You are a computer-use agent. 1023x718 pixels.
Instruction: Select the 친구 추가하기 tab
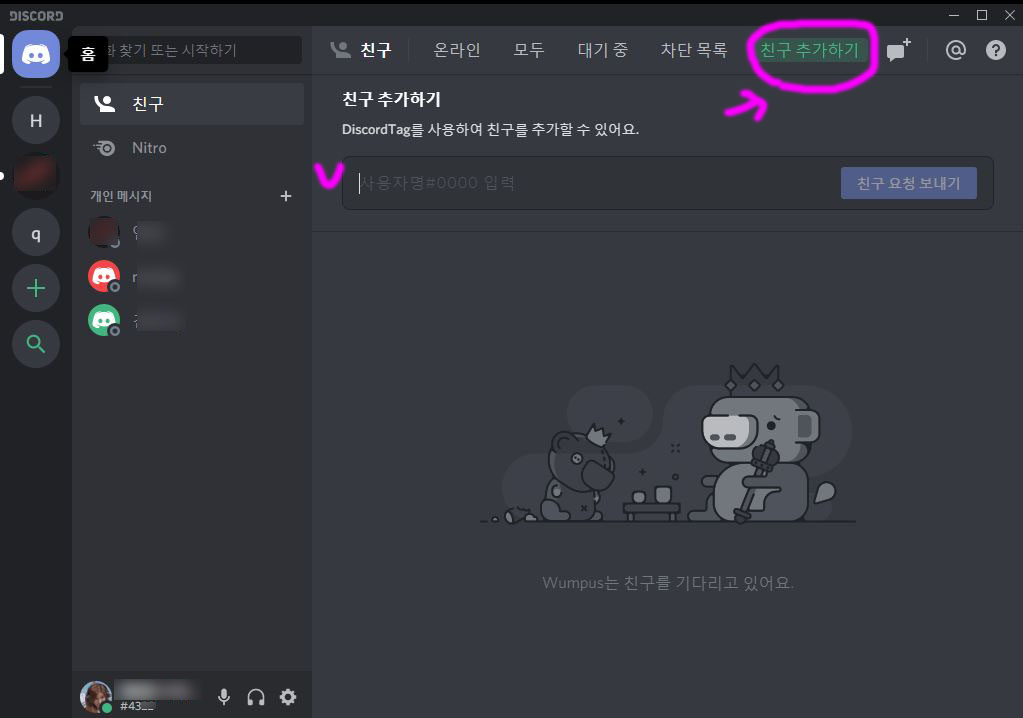pyautogui.click(x=810, y=50)
